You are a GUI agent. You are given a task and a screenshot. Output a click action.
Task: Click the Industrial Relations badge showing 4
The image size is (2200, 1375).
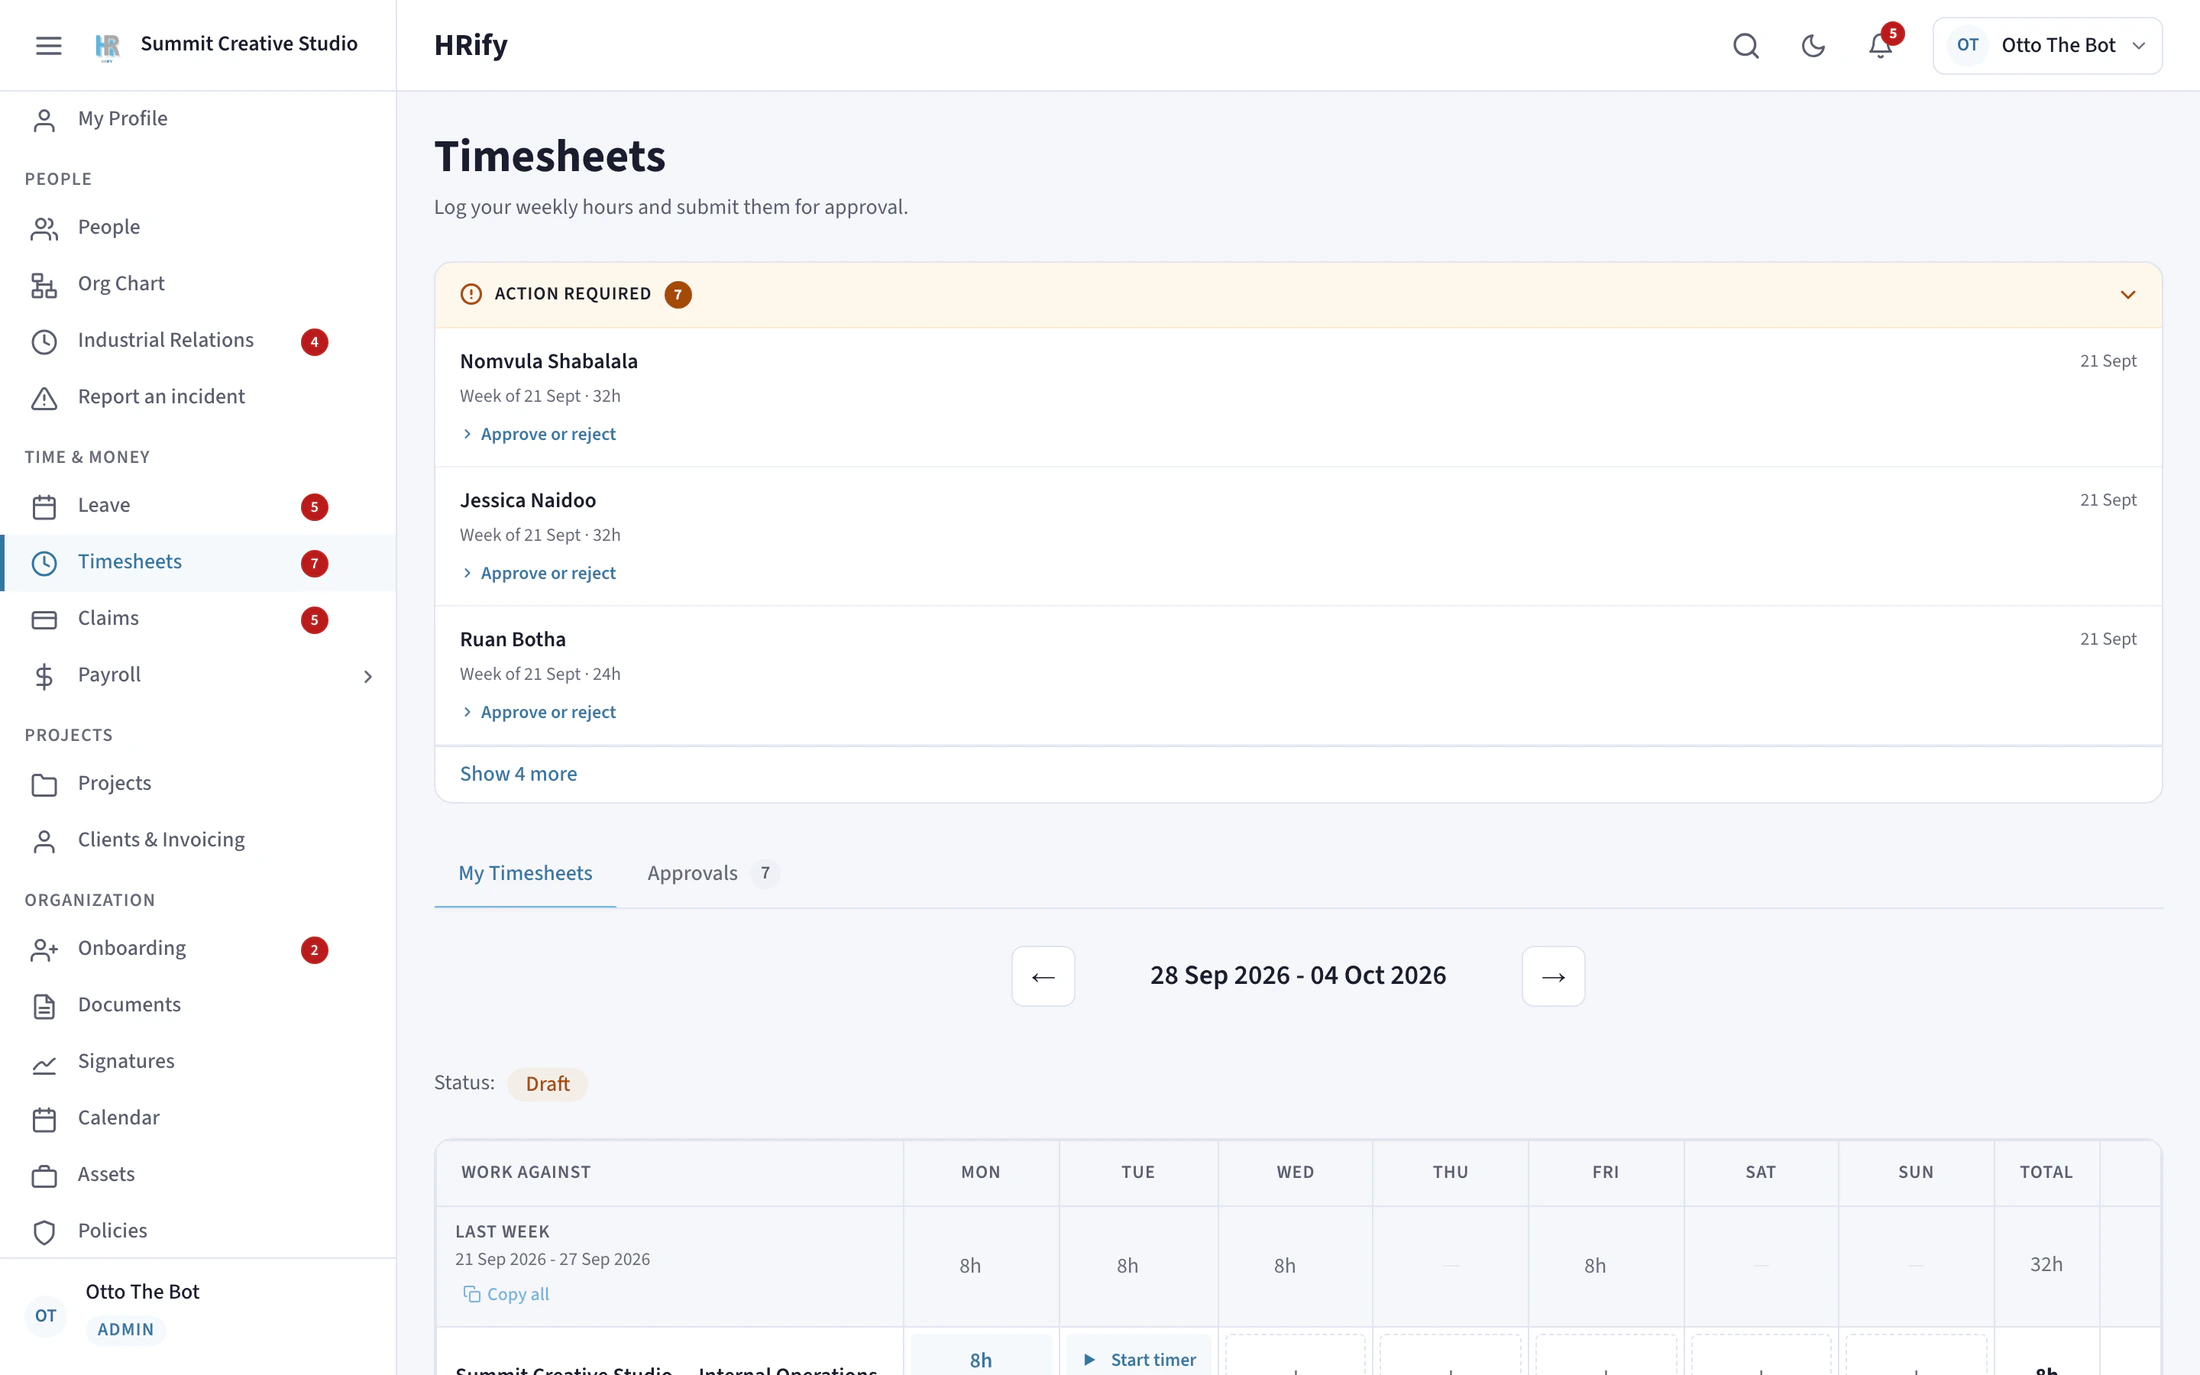point(314,342)
